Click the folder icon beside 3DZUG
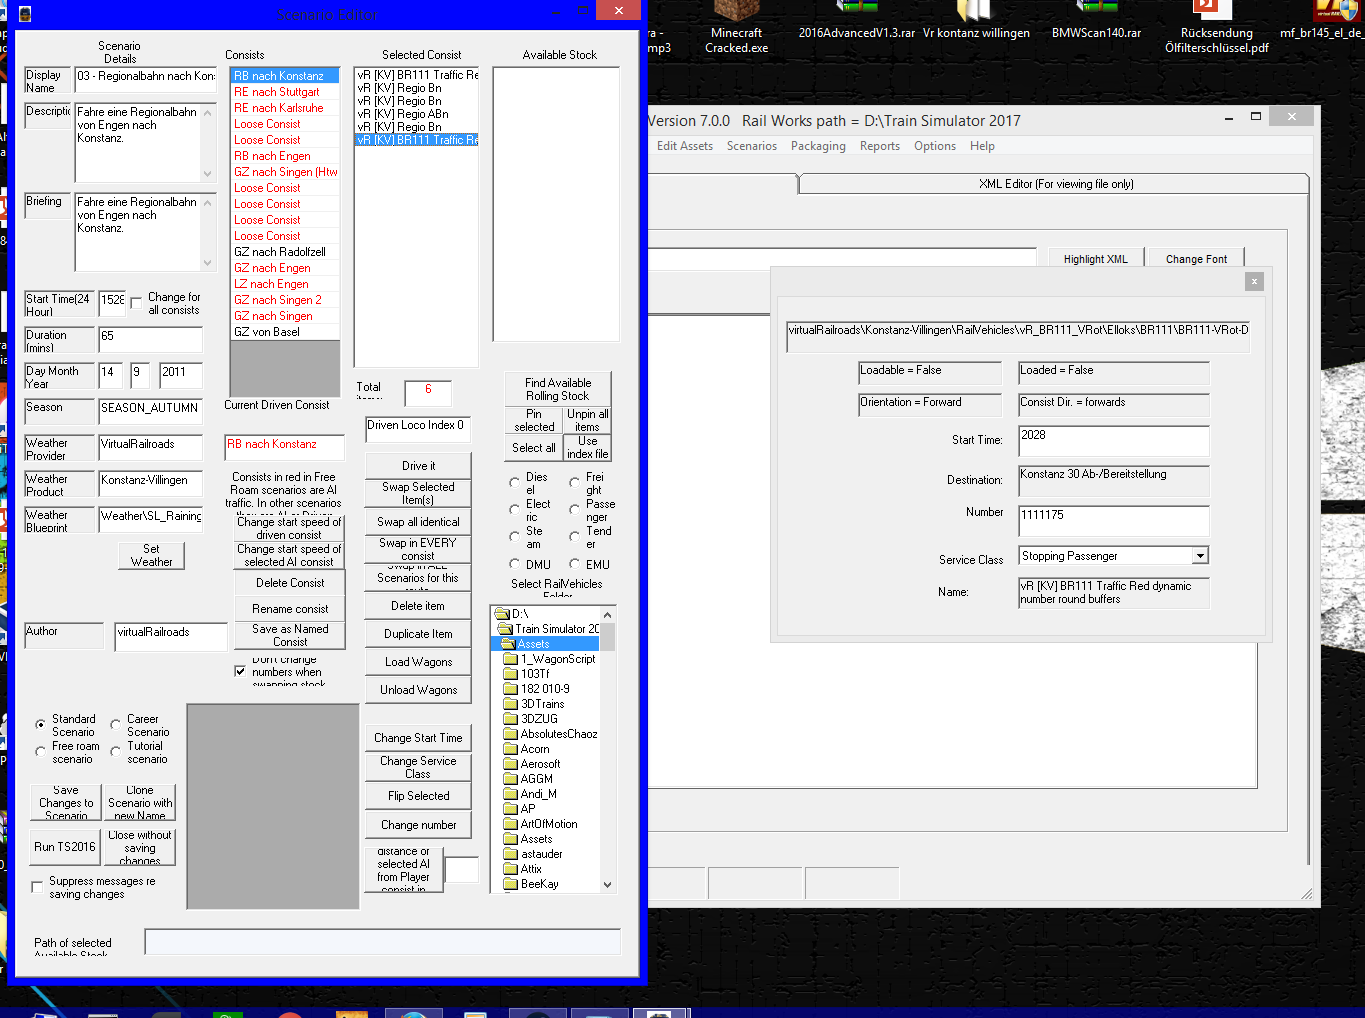 tap(510, 719)
